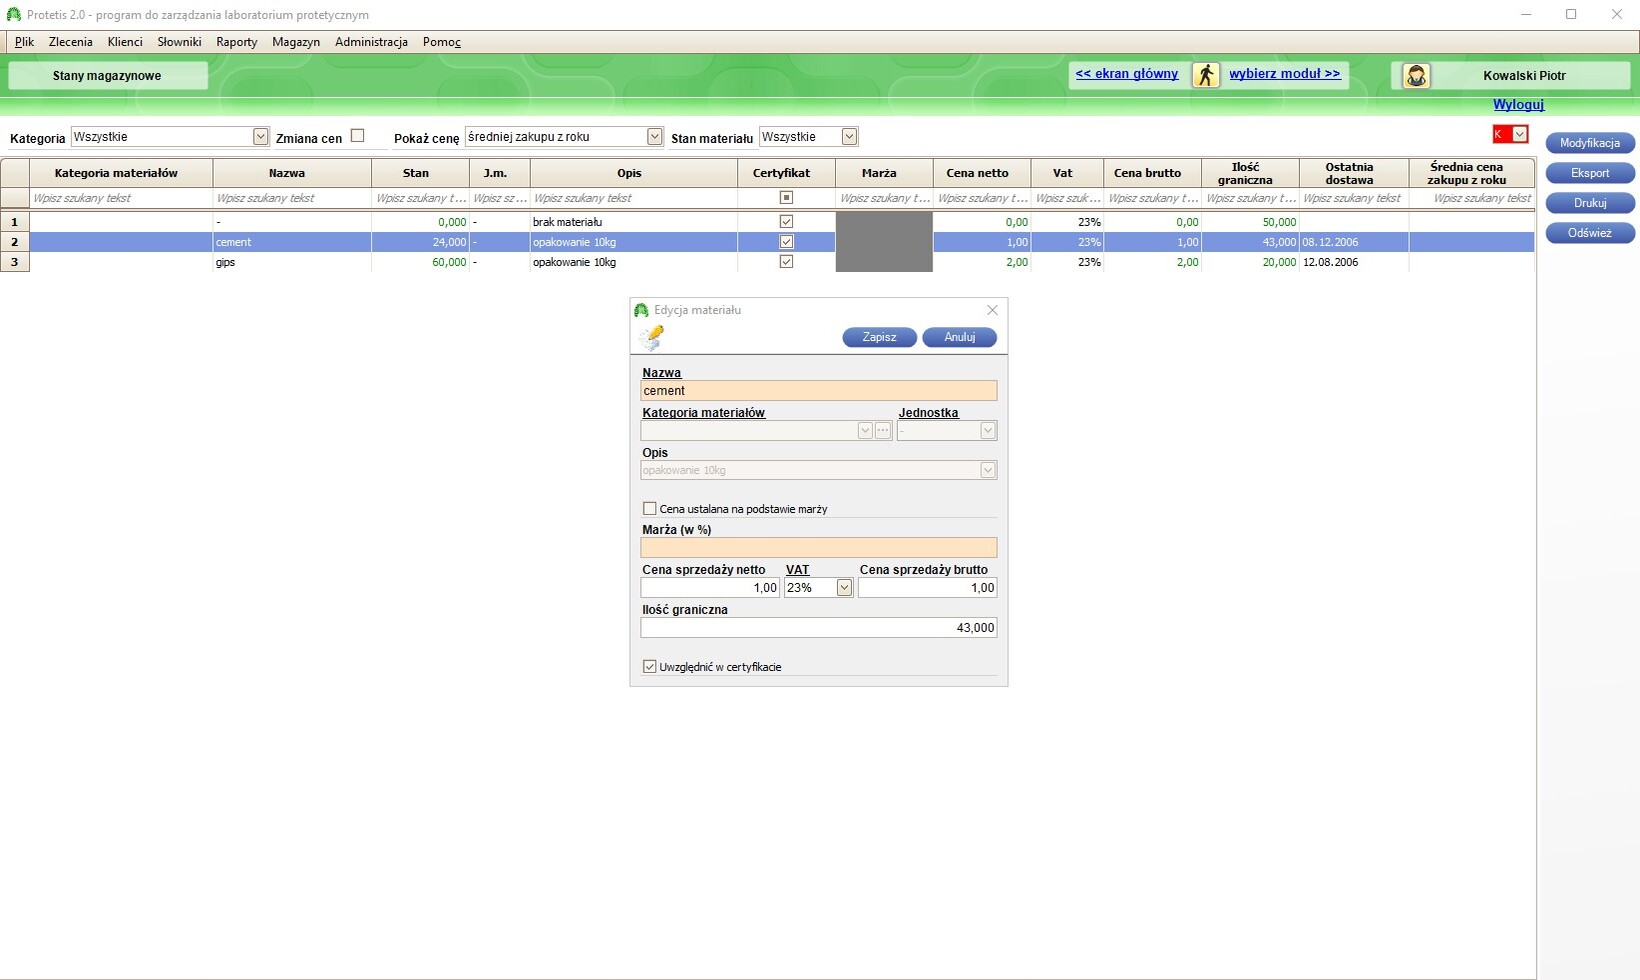1640x980 pixels.
Task: Uncheck Uwzględnić w certyfikacie option
Action: 650,667
